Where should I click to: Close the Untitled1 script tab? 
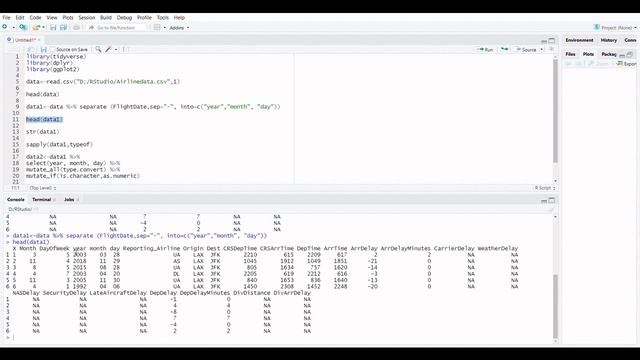[x=39, y=40]
